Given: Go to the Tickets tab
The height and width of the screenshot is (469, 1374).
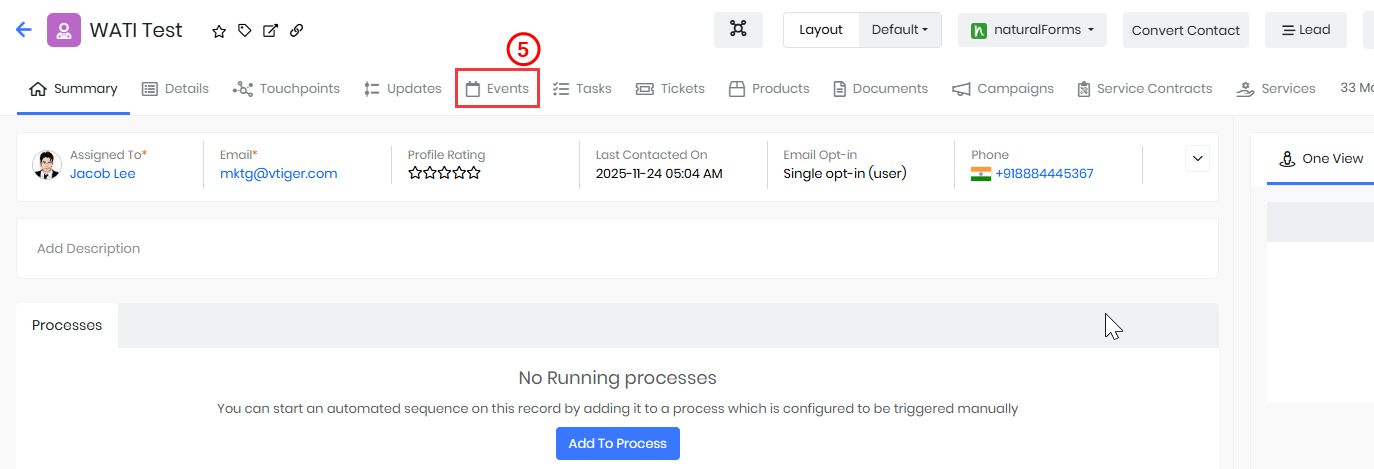Looking at the screenshot, I should [x=670, y=89].
